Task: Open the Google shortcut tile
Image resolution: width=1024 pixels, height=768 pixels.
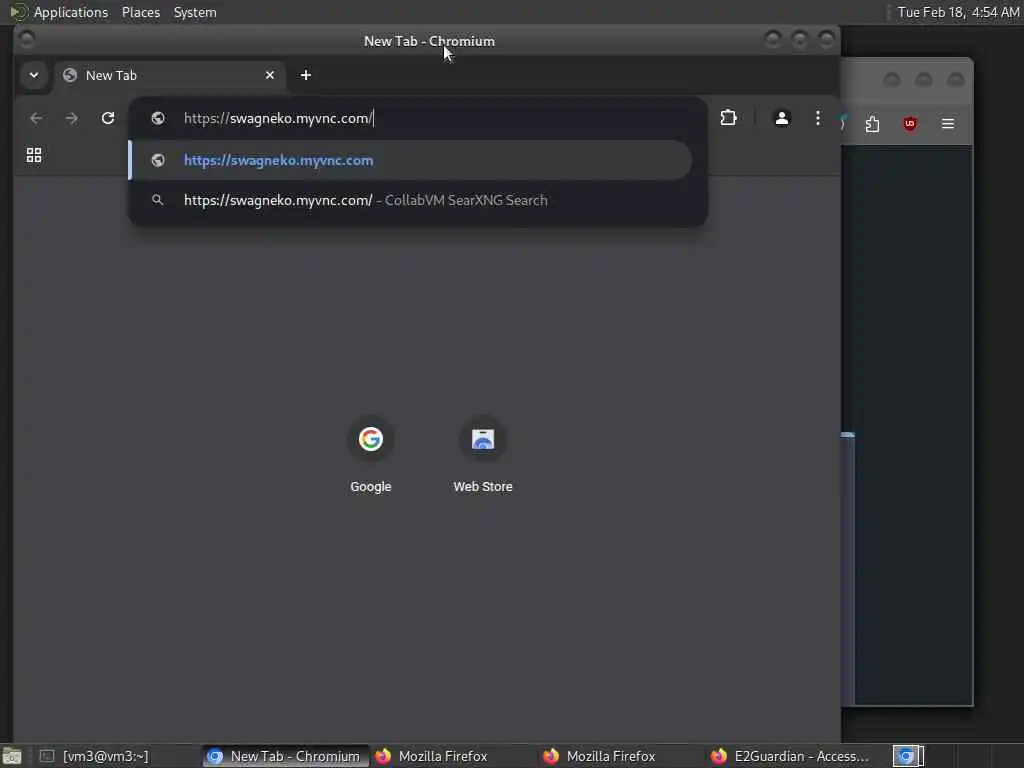Action: pos(370,455)
